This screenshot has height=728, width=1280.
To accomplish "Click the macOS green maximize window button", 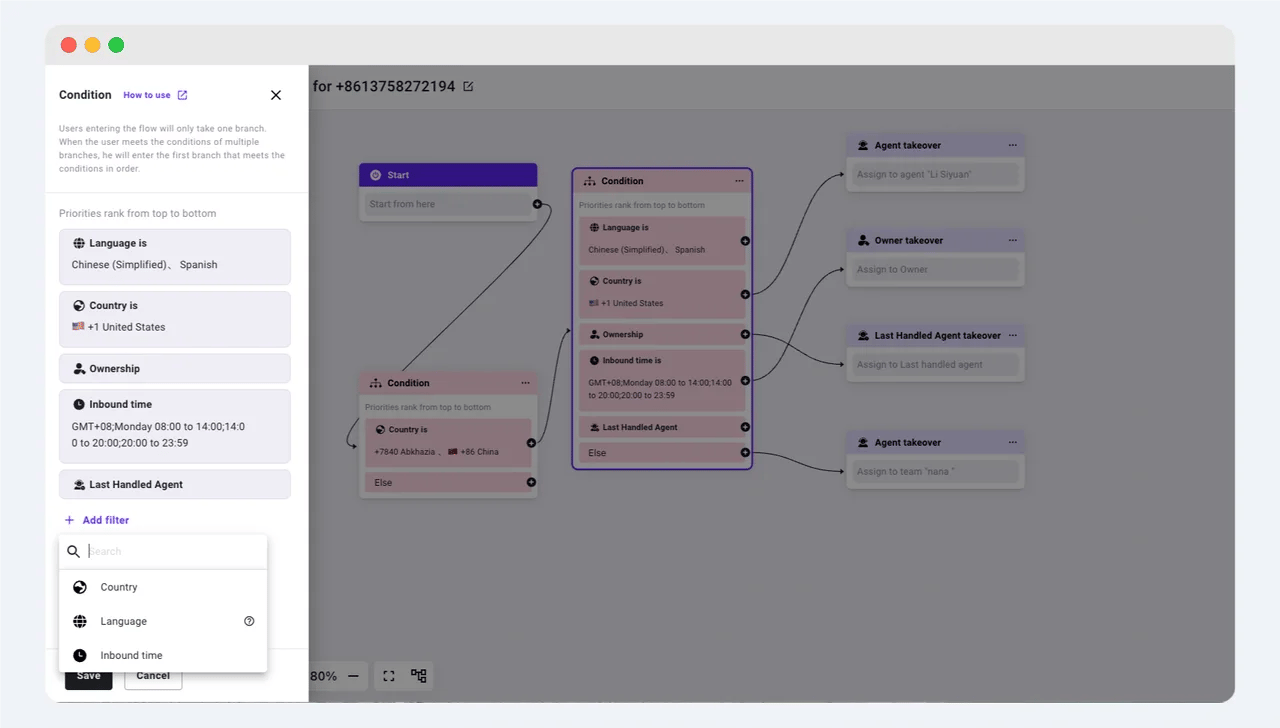I will (116, 45).
